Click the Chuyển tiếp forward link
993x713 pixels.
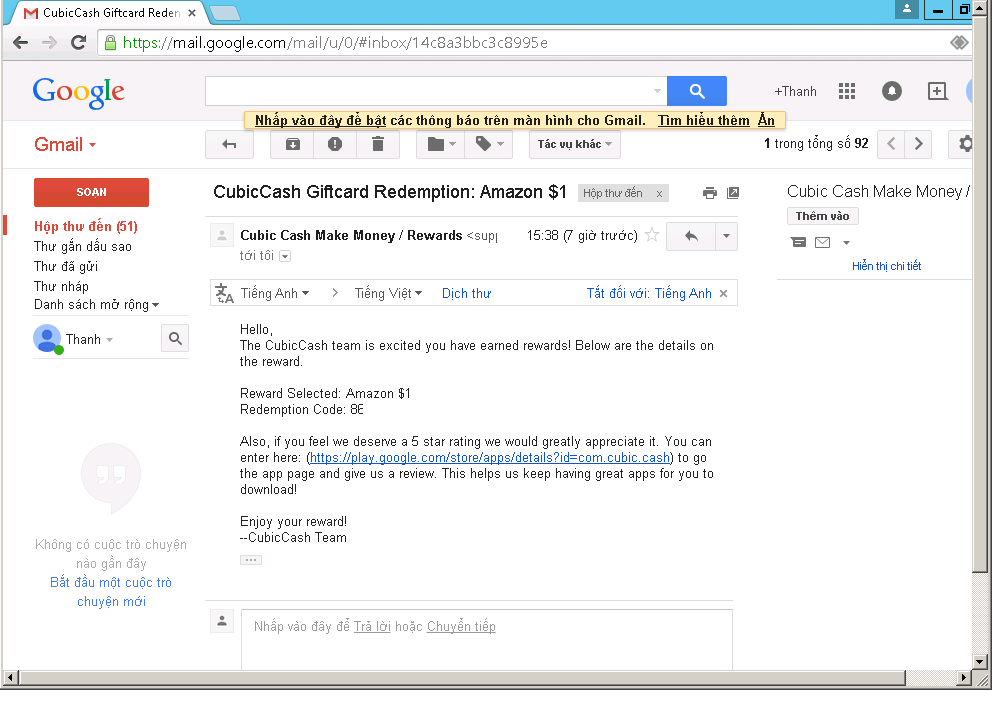pos(461,626)
